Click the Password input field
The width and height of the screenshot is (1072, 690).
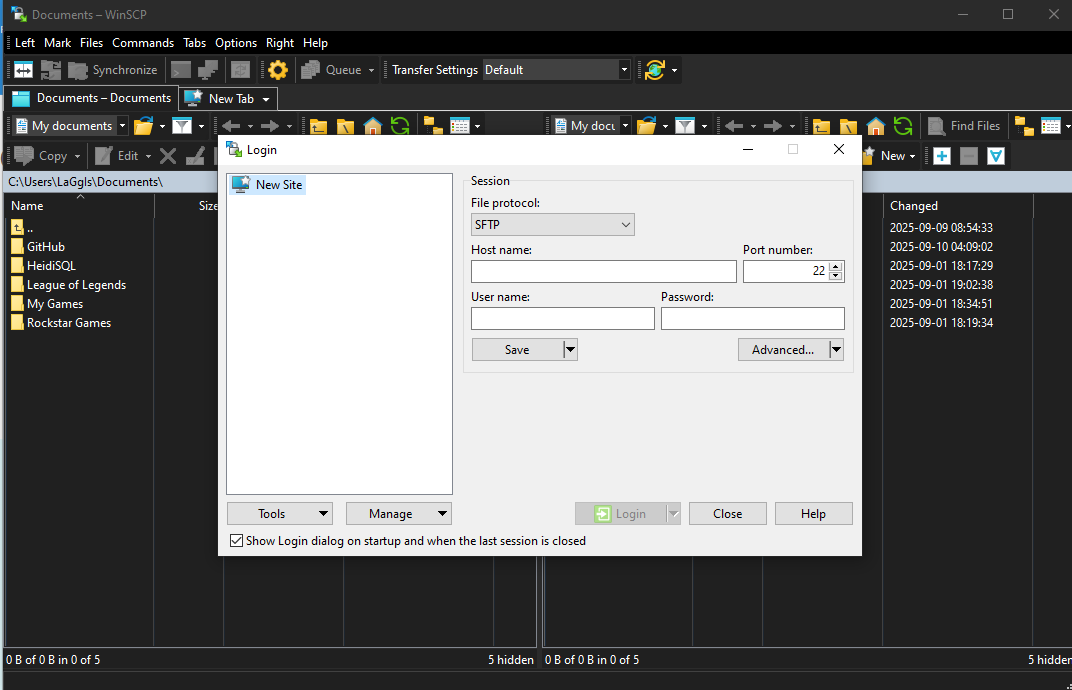coord(753,319)
